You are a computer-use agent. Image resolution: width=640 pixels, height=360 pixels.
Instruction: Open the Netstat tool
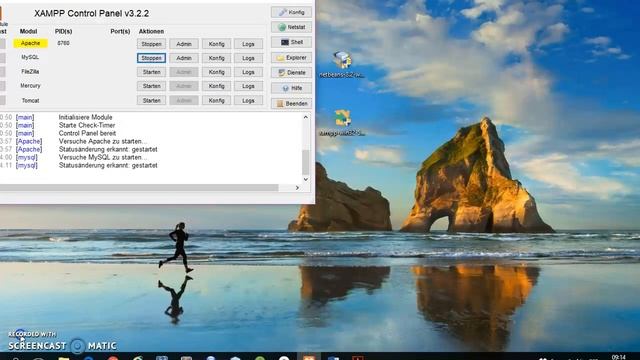click(x=291, y=27)
